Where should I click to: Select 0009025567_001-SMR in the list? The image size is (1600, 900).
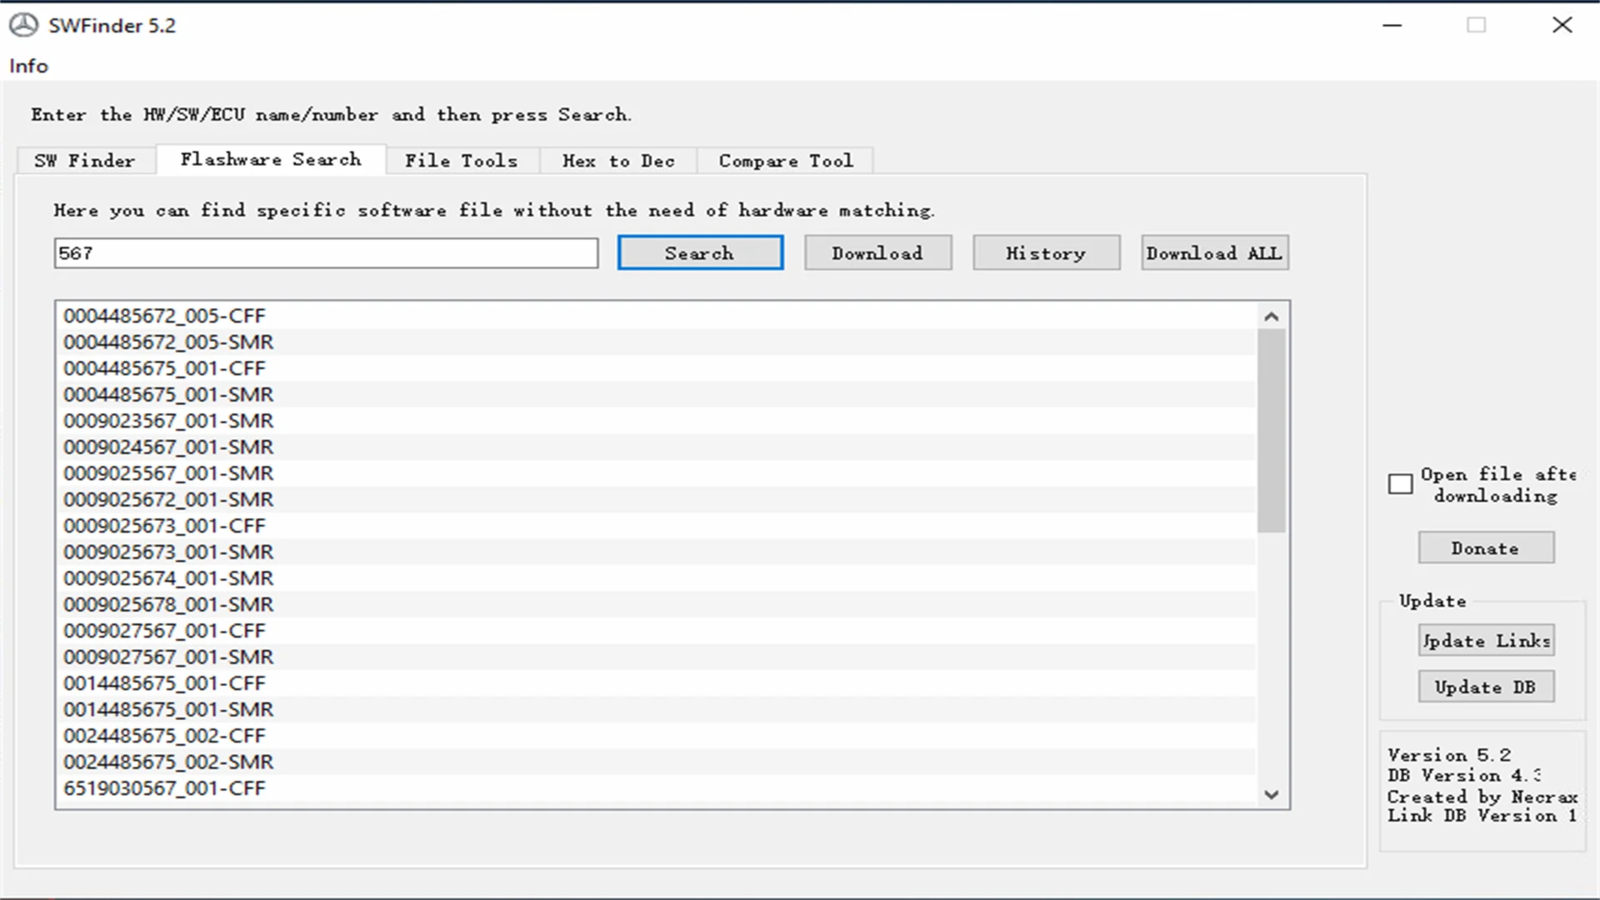(x=656, y=473)
